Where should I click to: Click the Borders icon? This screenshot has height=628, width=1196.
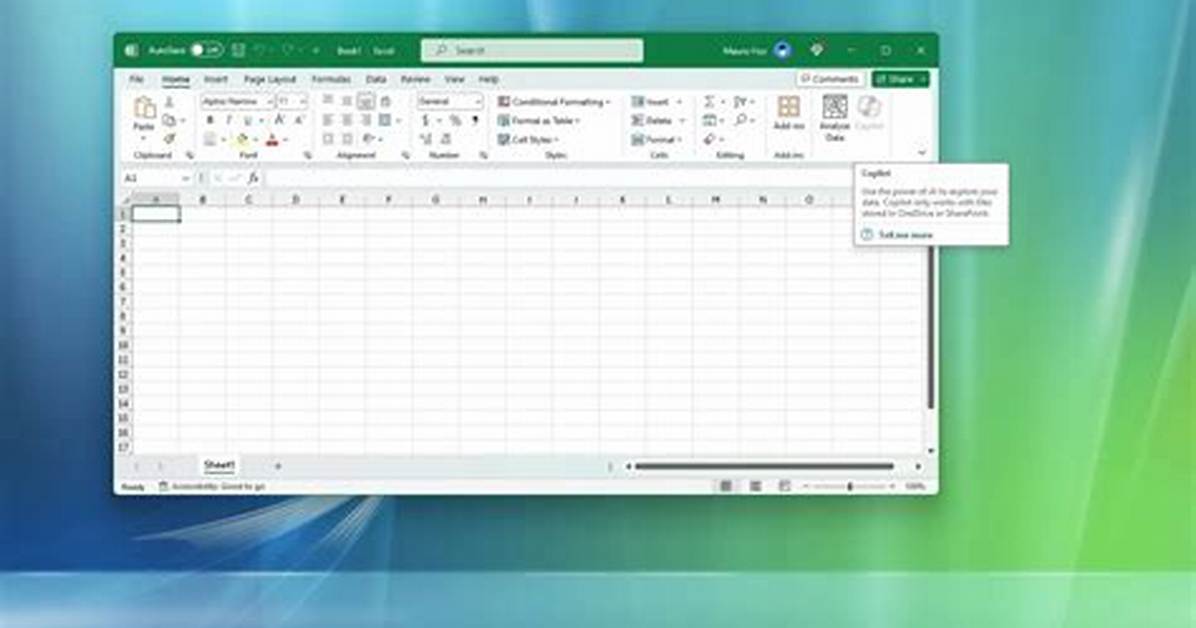point(210,140)
